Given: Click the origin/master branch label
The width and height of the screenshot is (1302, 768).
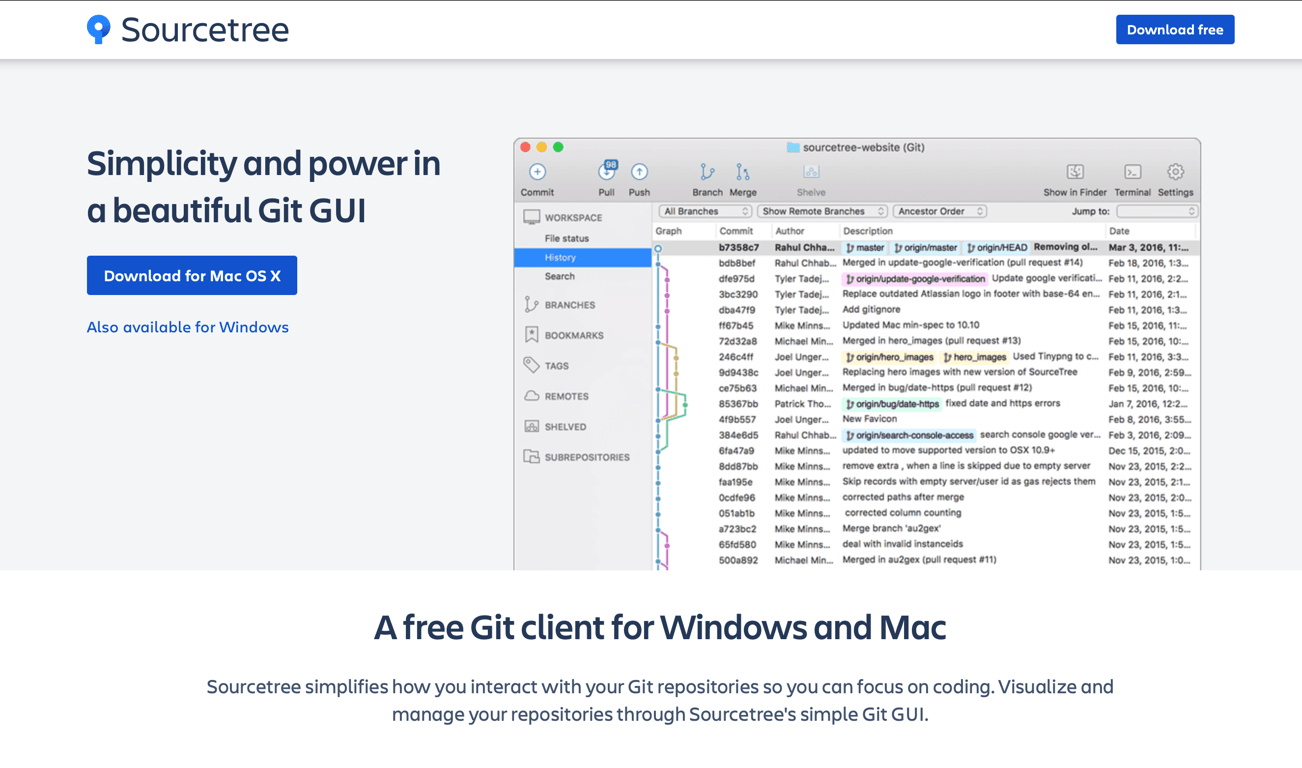Looking at the screenshot, I should click(x=926, y=247).
